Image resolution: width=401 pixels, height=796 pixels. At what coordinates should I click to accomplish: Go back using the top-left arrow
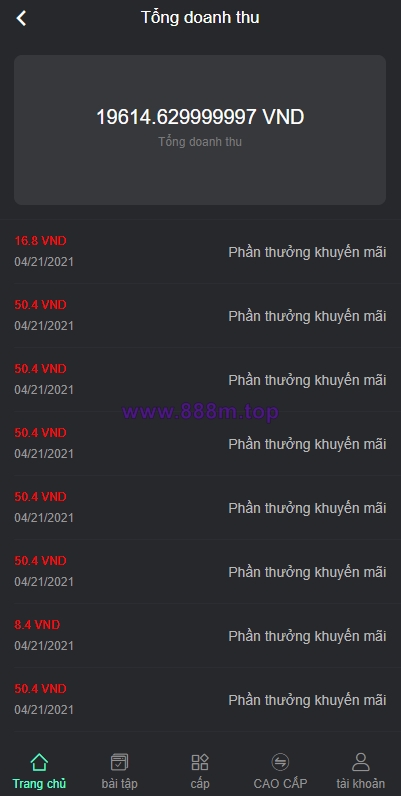[21, 18]
